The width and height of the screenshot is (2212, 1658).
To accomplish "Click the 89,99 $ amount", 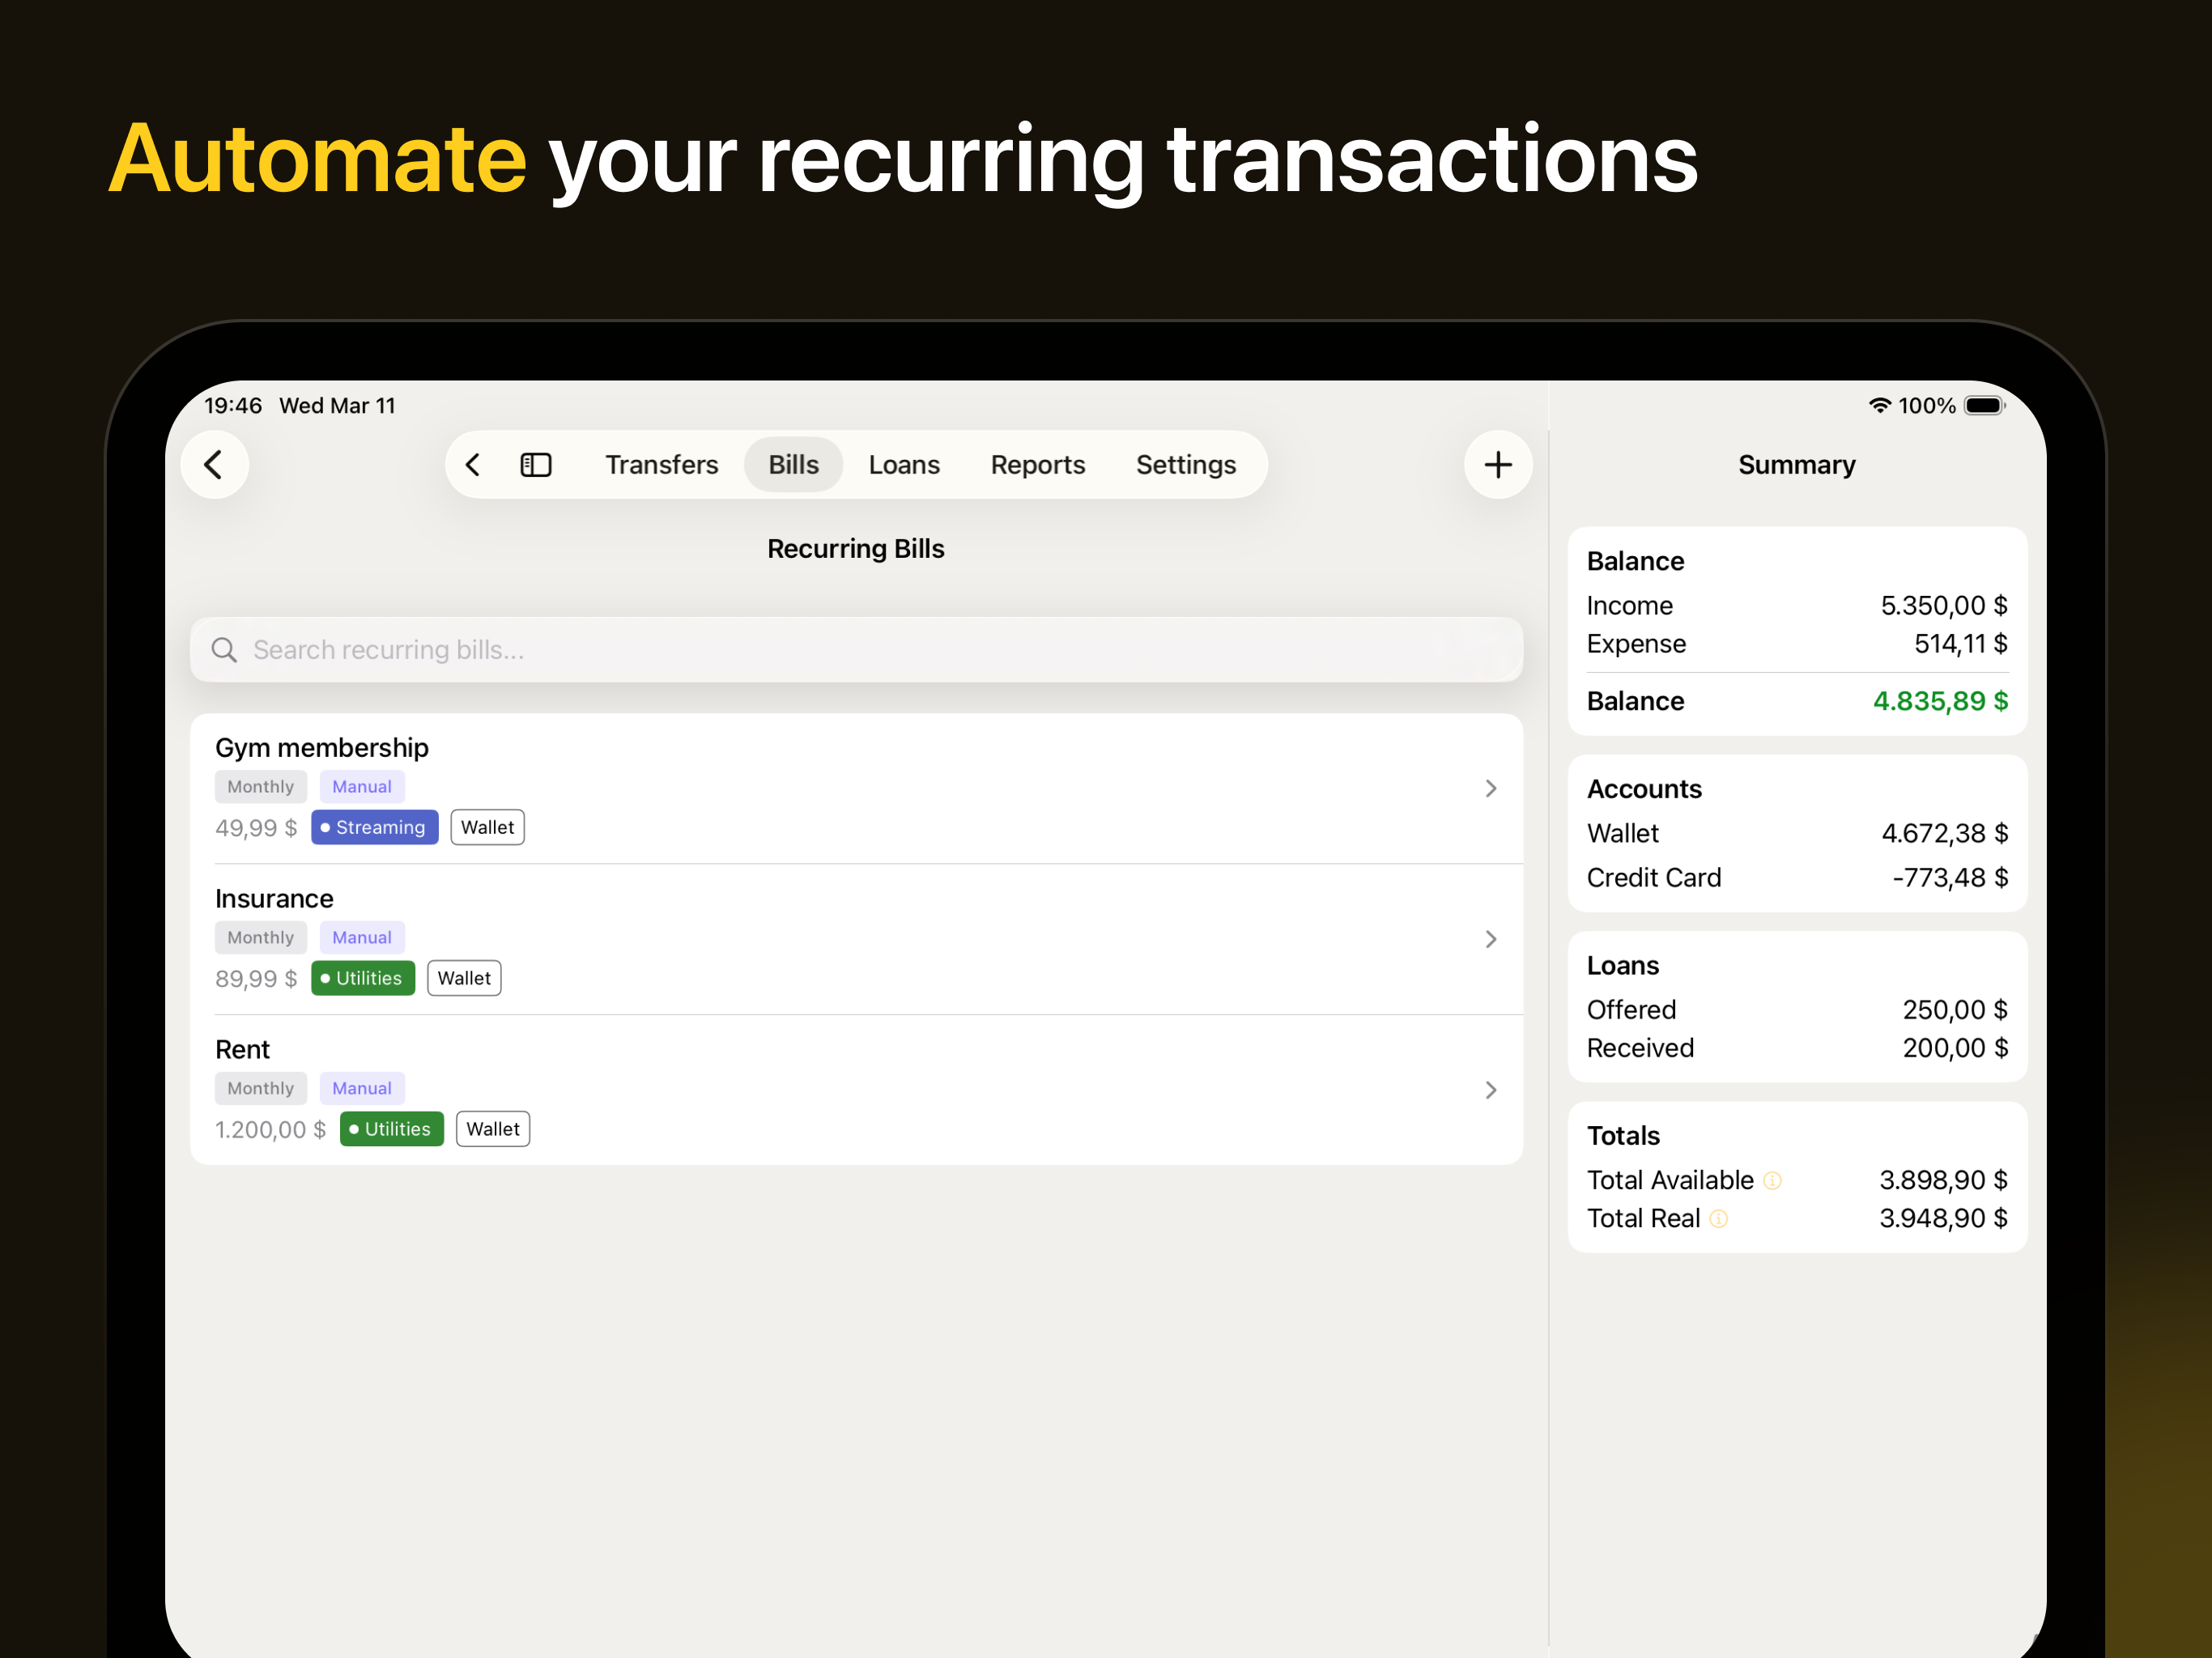I will pyautogui.click(x=256, y=979).
